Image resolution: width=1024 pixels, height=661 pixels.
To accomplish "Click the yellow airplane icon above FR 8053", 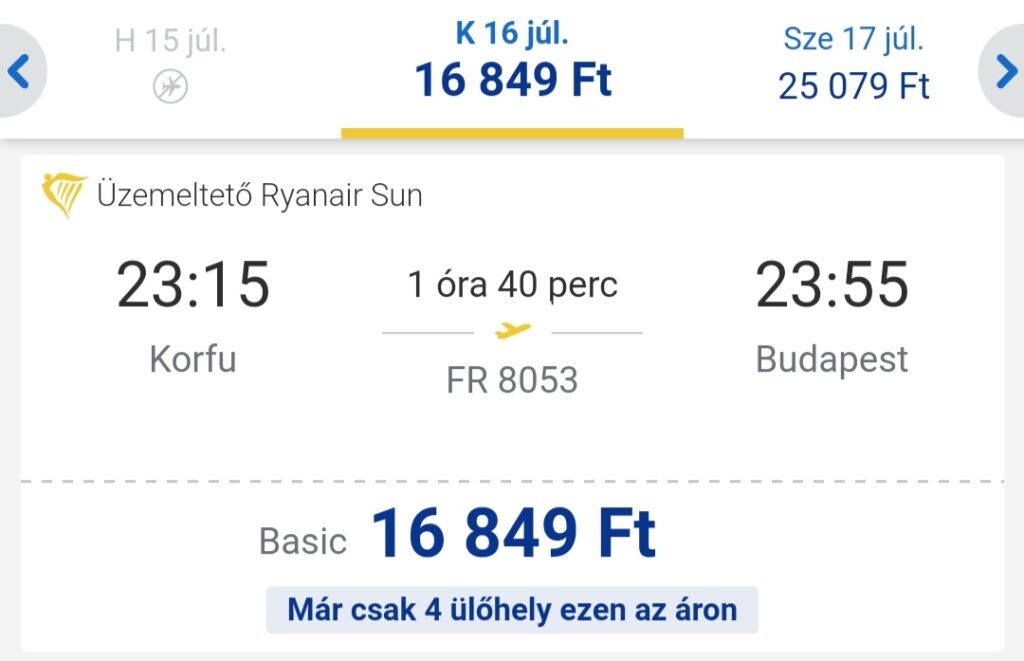I will [513, 331].
